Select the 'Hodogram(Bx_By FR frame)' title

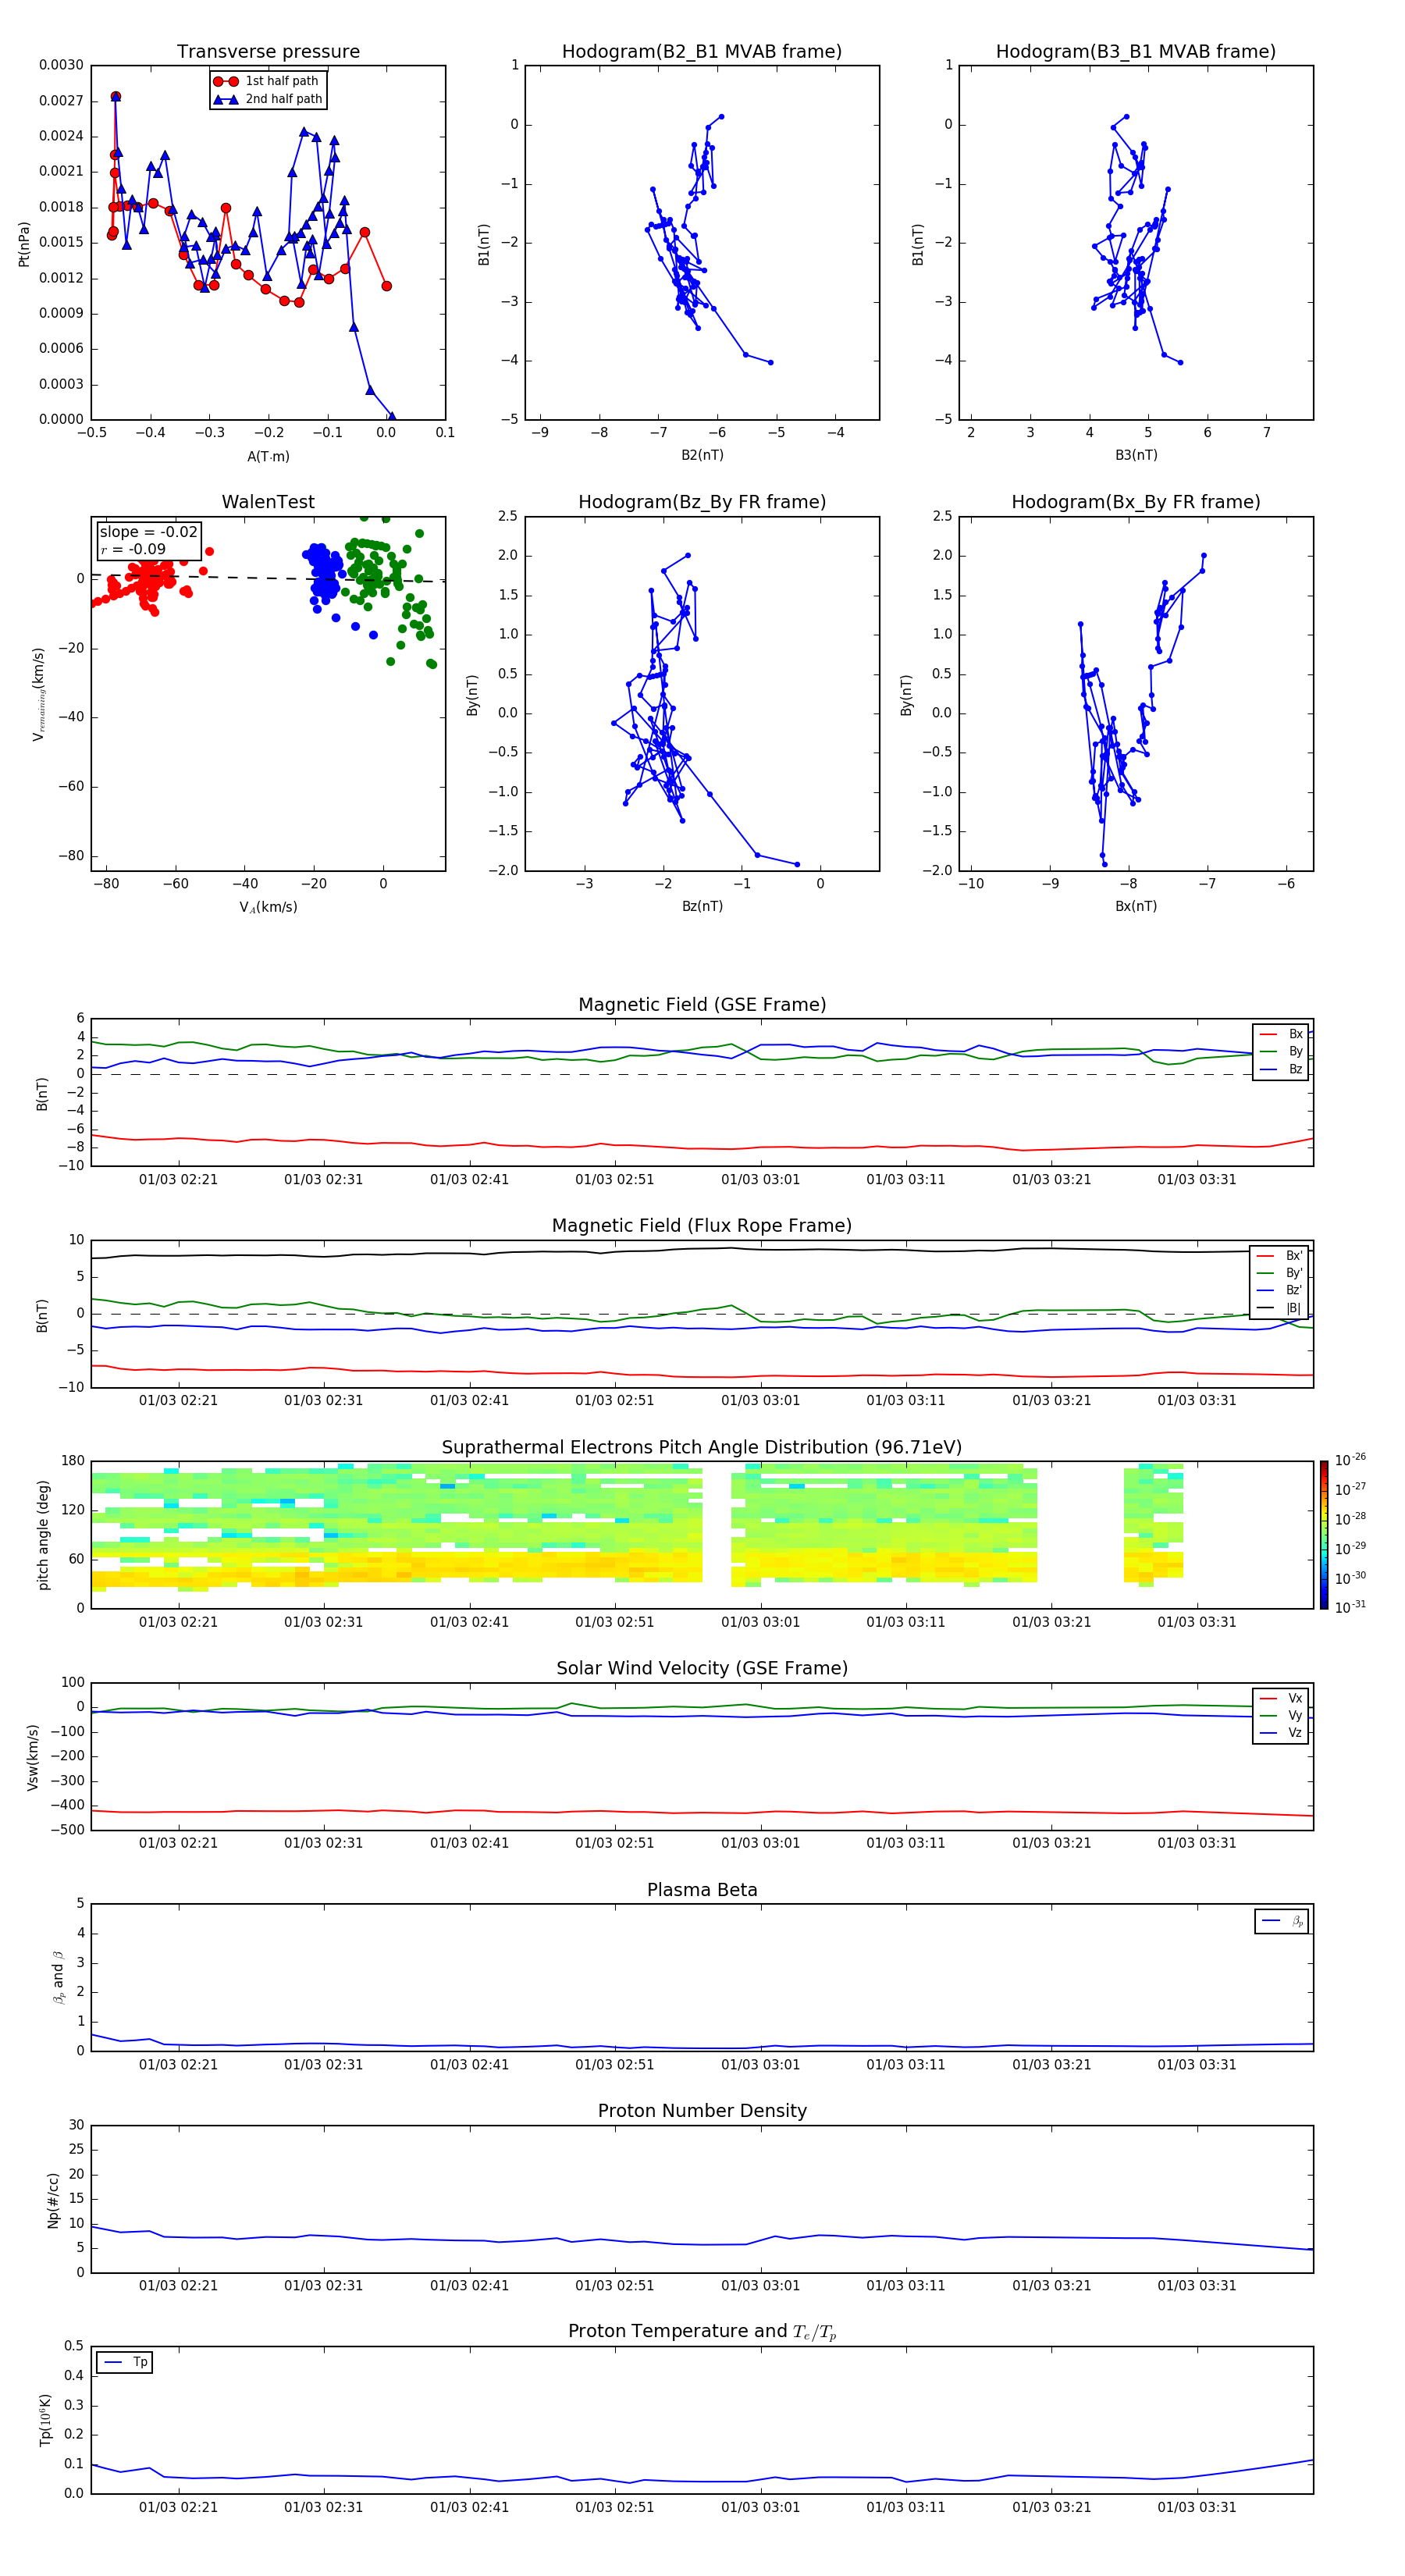coord(1136,502)
